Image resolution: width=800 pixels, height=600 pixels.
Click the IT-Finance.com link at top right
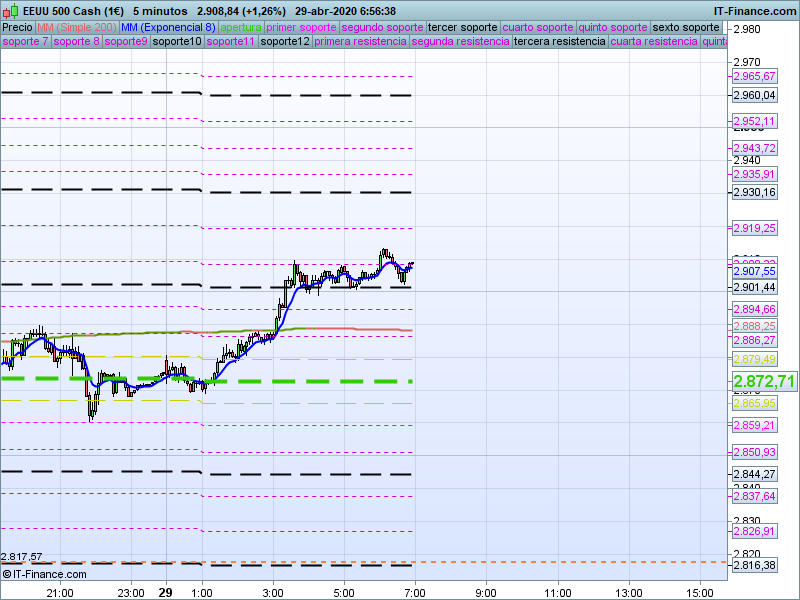pyautogui.click(x=755, y=10)
